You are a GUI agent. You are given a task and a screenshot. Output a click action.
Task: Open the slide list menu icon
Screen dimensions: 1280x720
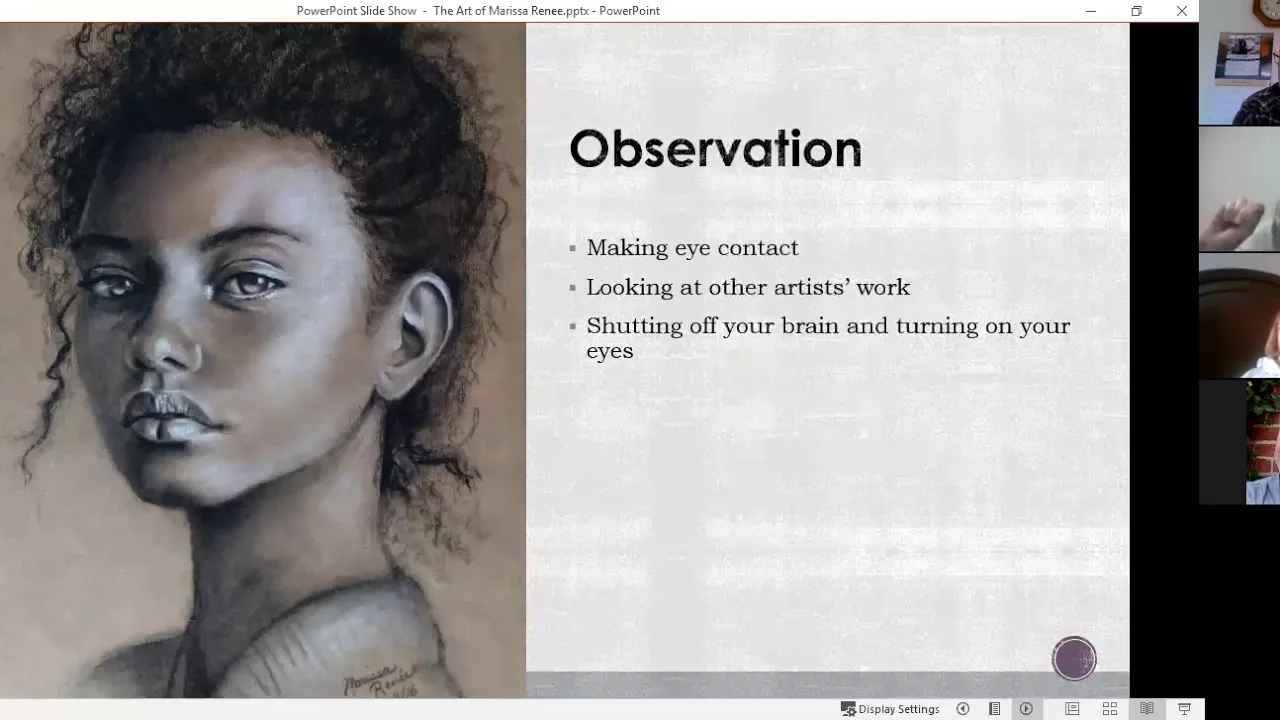pos(995,709)
